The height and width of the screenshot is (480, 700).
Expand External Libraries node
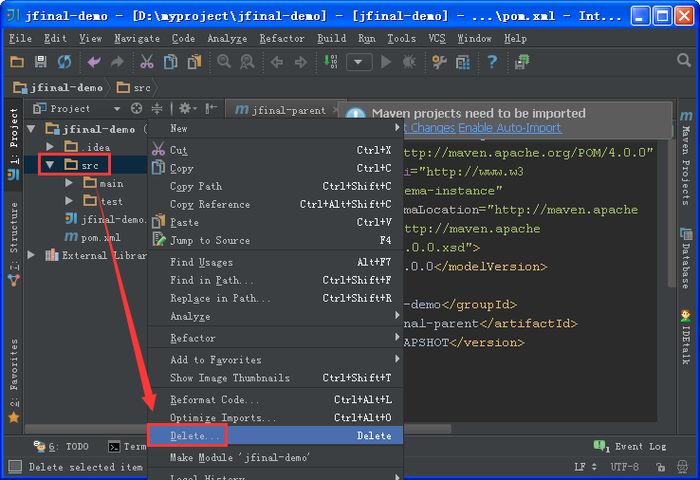31,255
